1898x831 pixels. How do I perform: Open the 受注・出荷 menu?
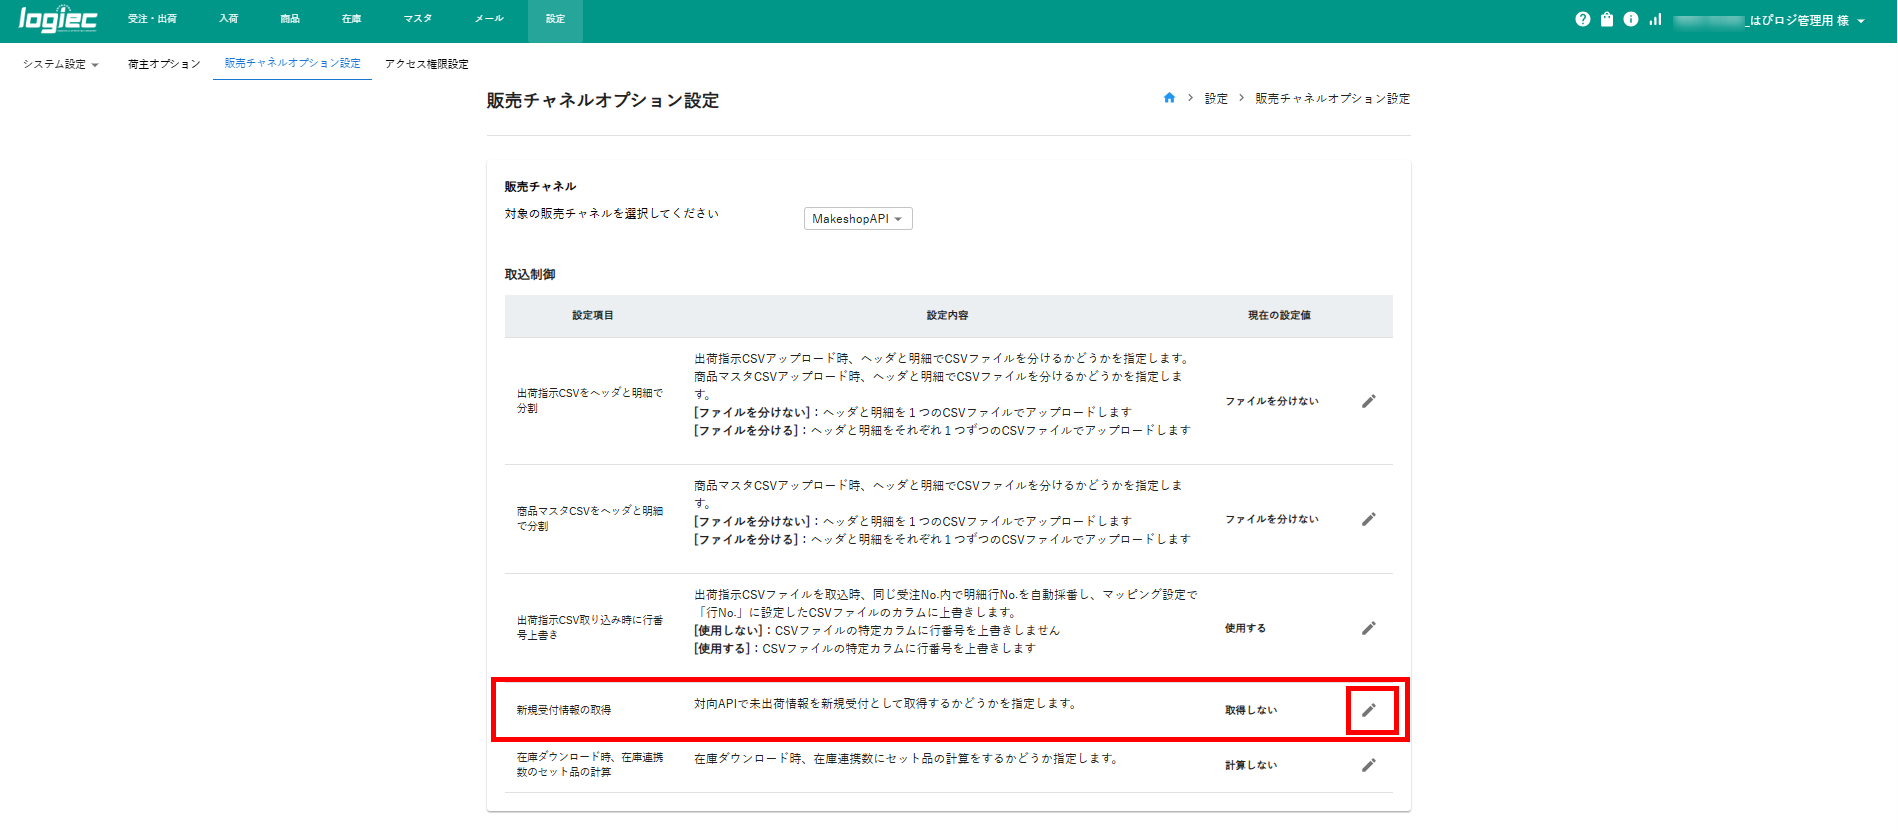[x=152, y=19]
